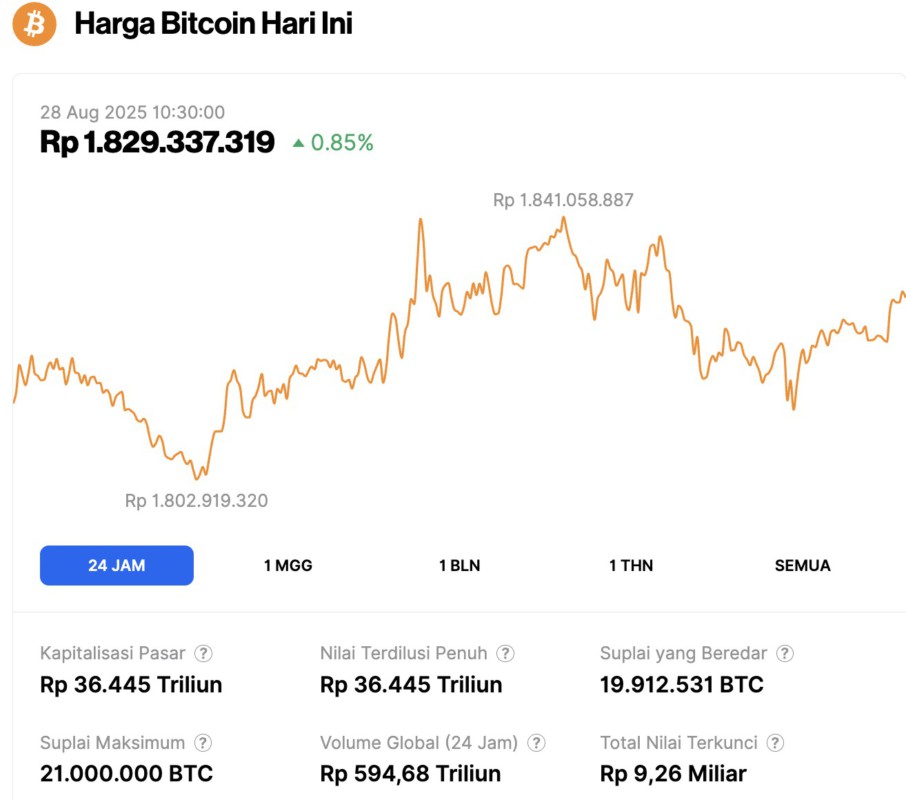Click the peak price label Rp 1.841.058.887

pyautogui.click(x=562, y=199)
